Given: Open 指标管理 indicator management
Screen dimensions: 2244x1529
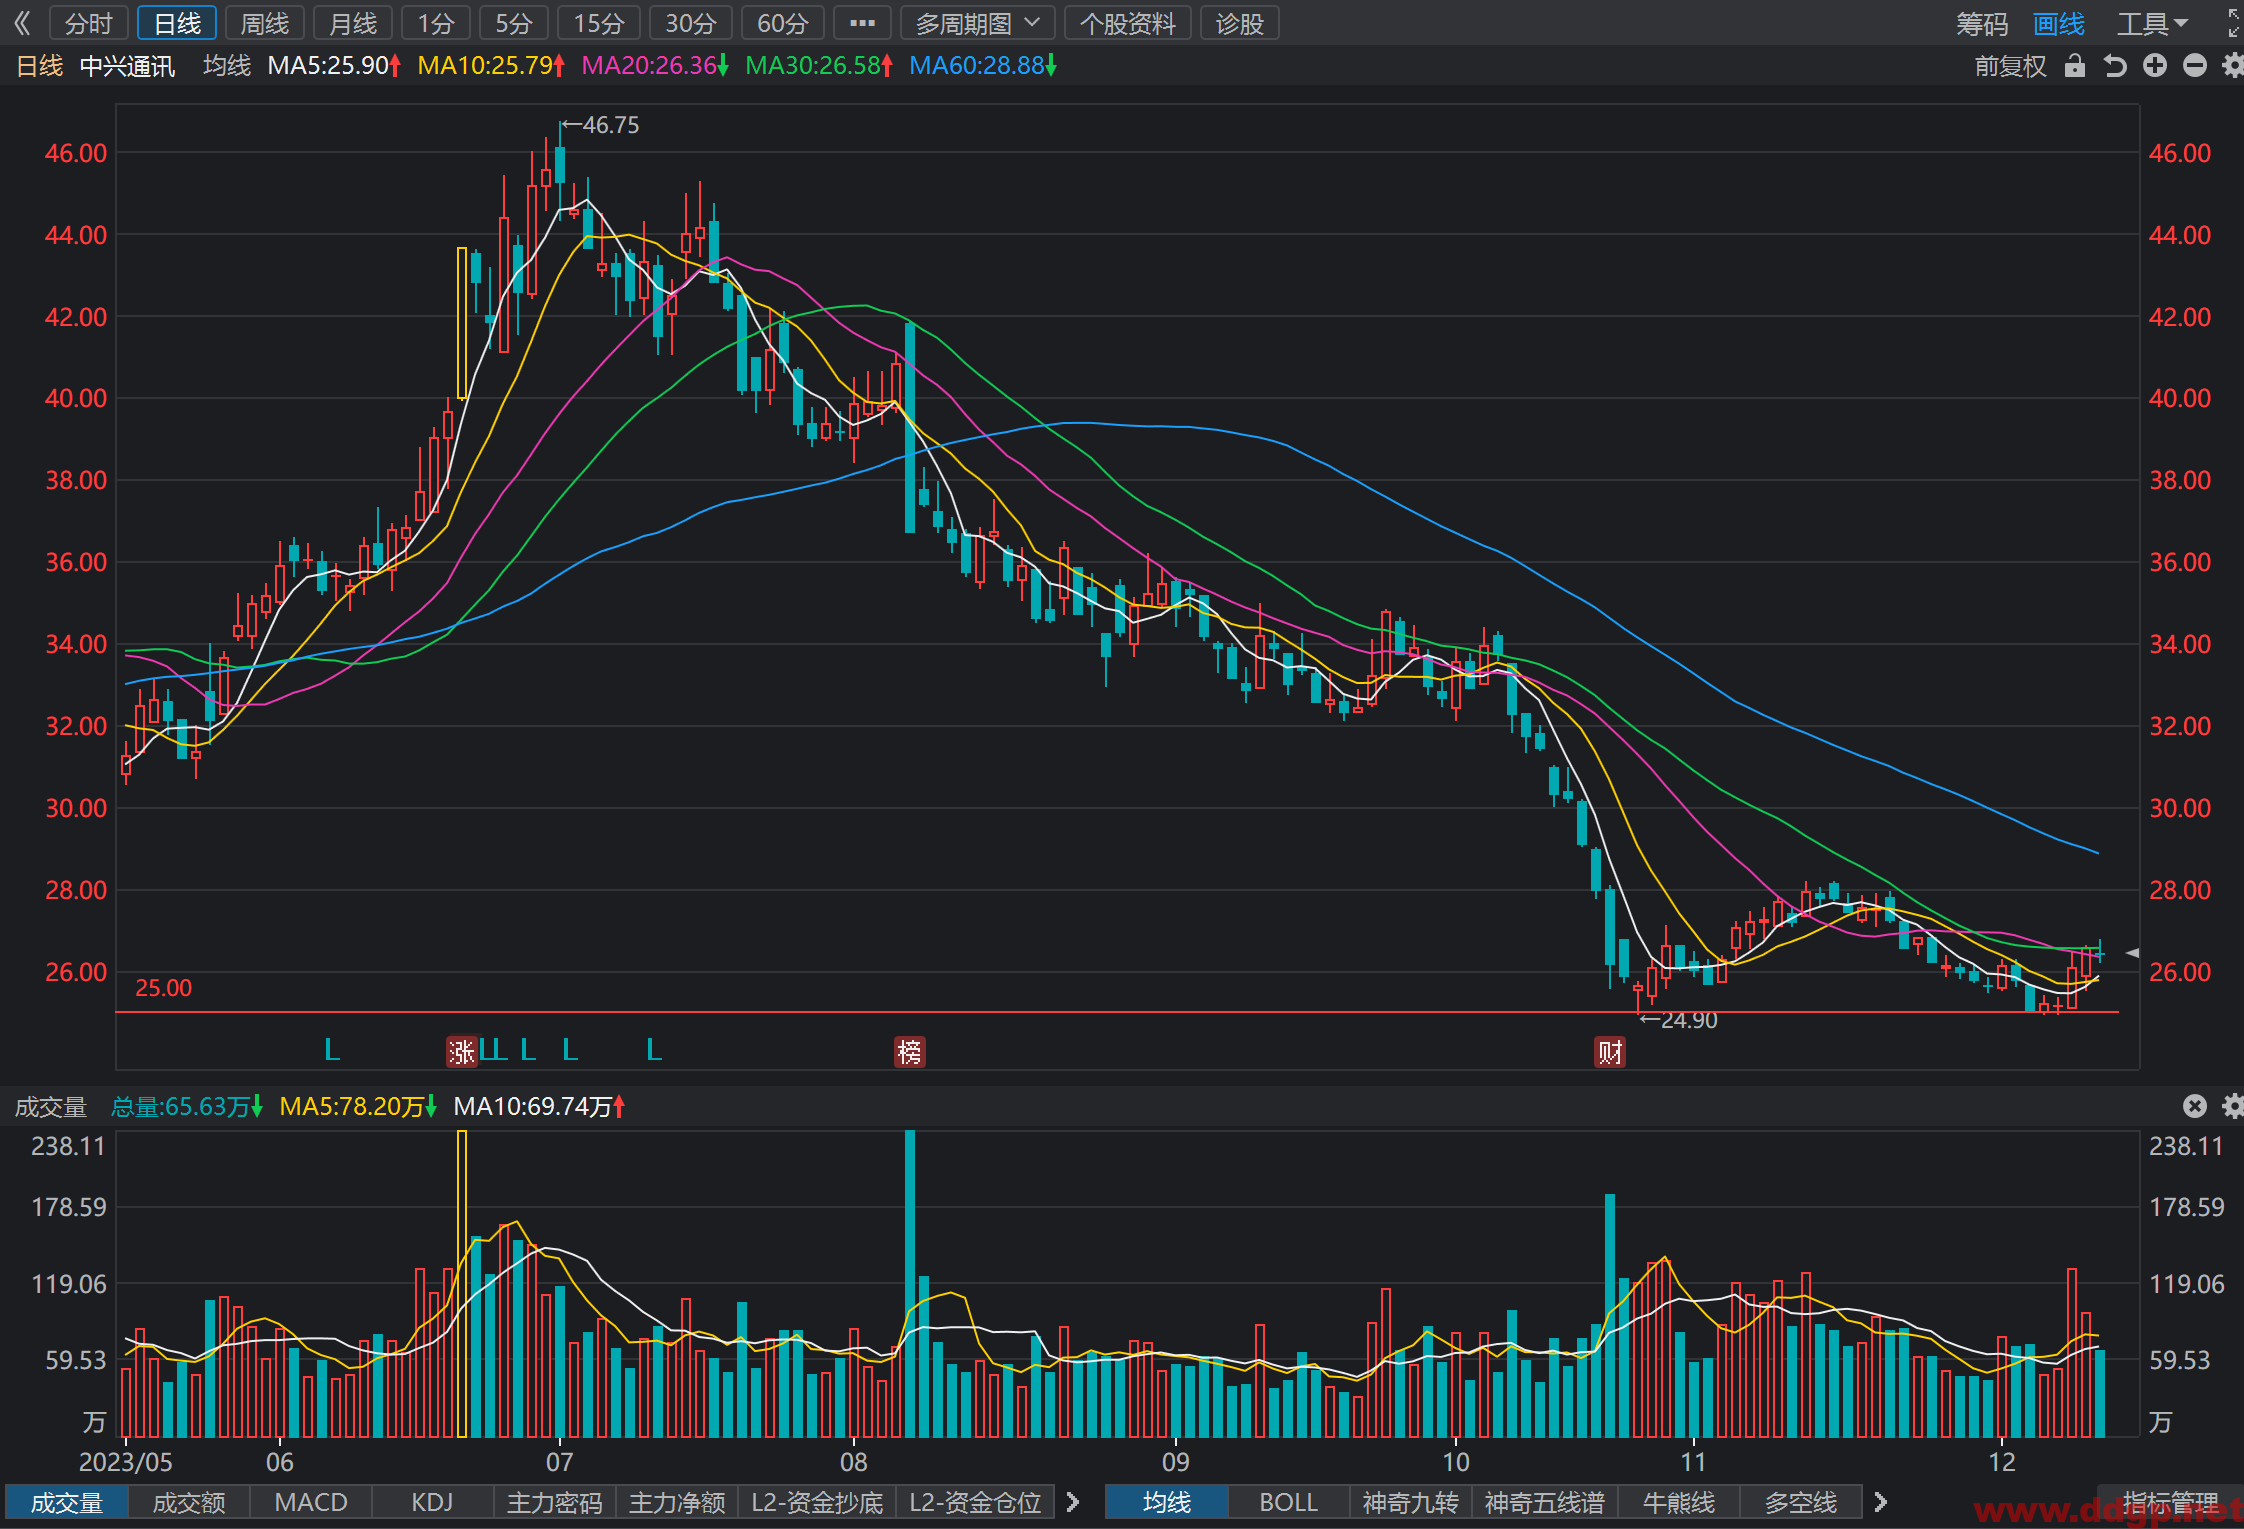Looking at the screenshot, I should click(2170, 1502).
